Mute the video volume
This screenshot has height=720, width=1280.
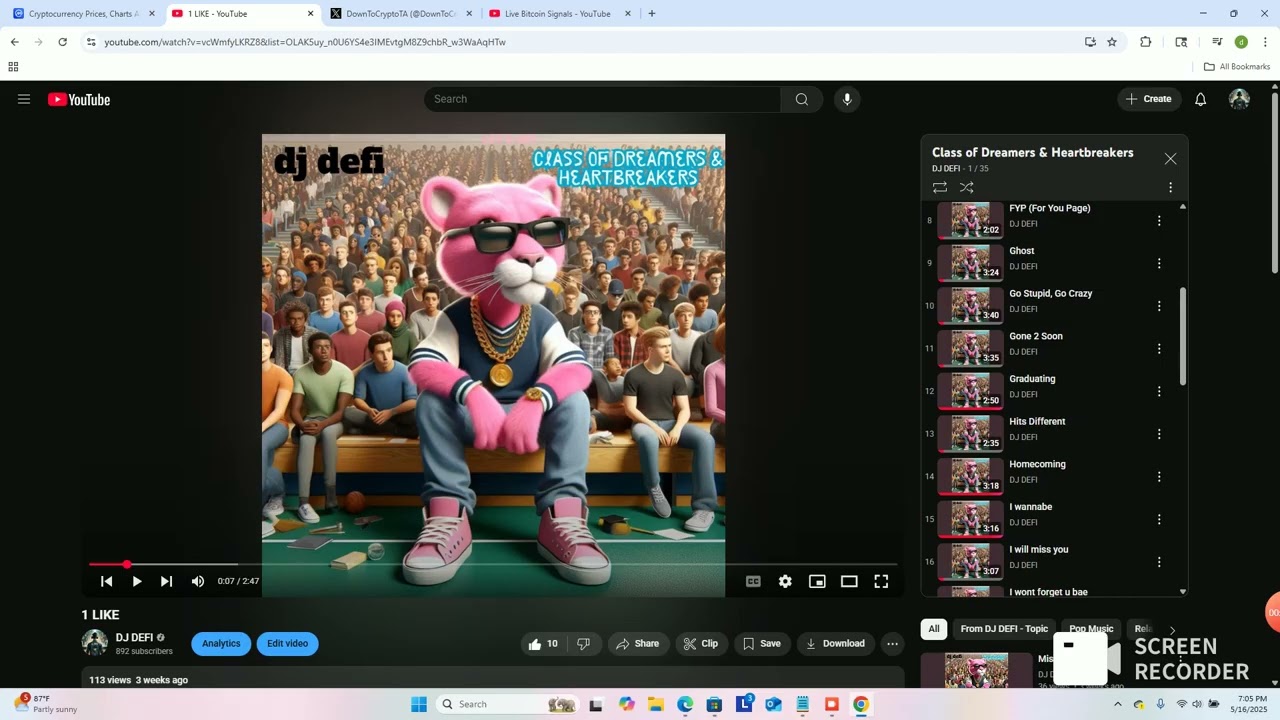(x=198, y=581)
